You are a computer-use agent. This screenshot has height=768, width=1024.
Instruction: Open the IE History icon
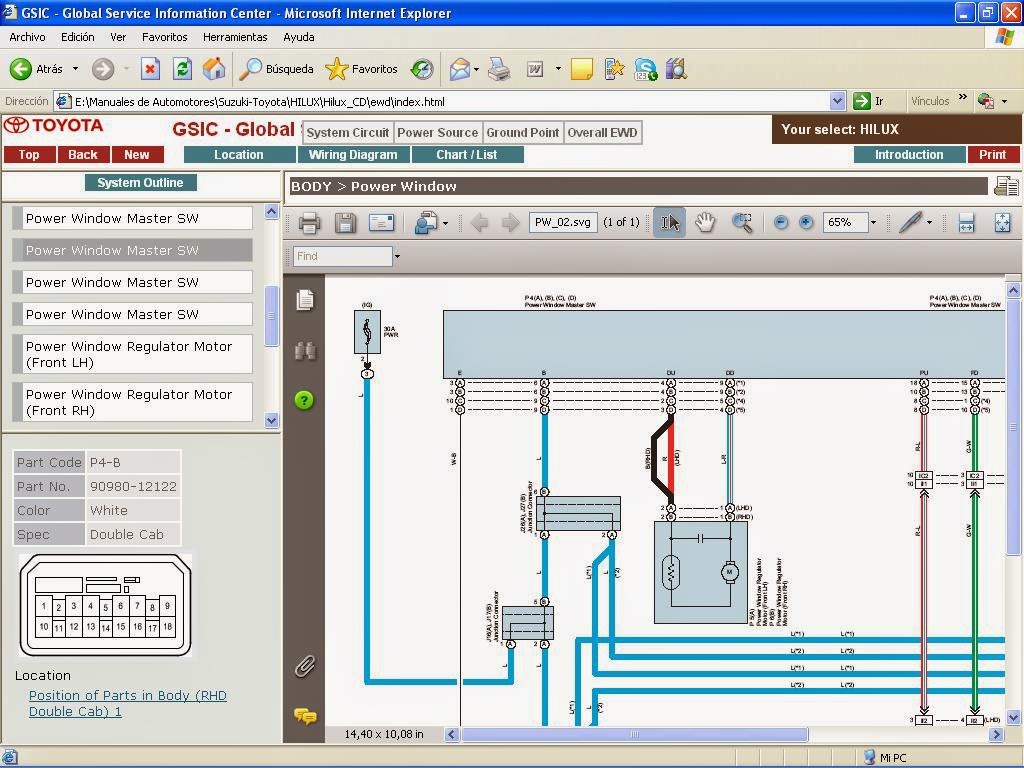point(422,69)
